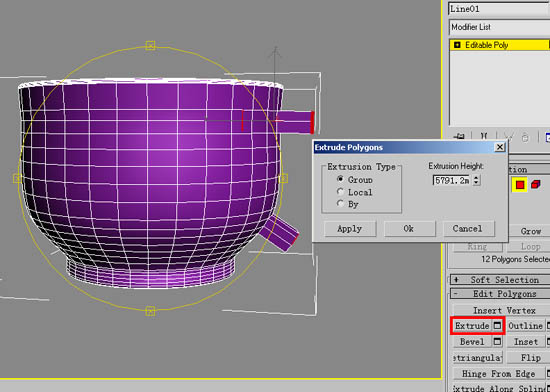The width and height of the screenshot is (550, 392).
Task: Select the Polygon sub-object level icon
Action: click(520, 185)
